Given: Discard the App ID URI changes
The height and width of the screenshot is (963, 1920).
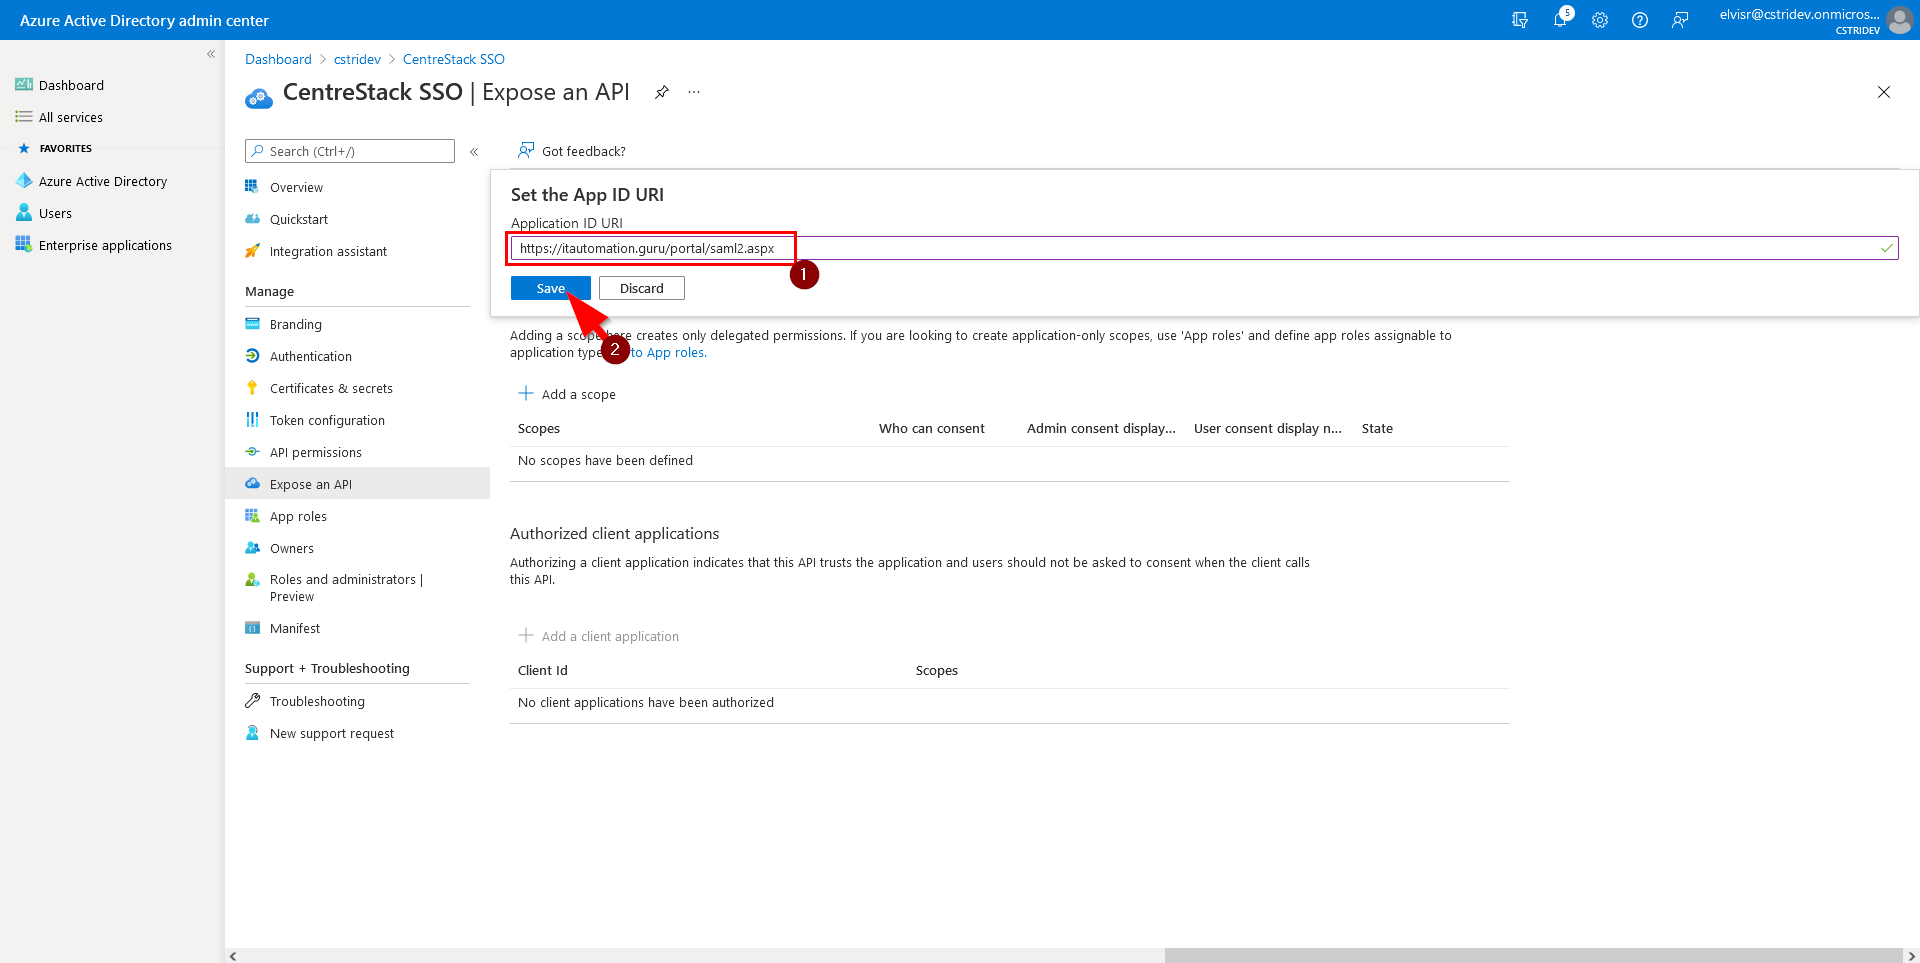Looking at the screenshot, I should pos(642,288).
